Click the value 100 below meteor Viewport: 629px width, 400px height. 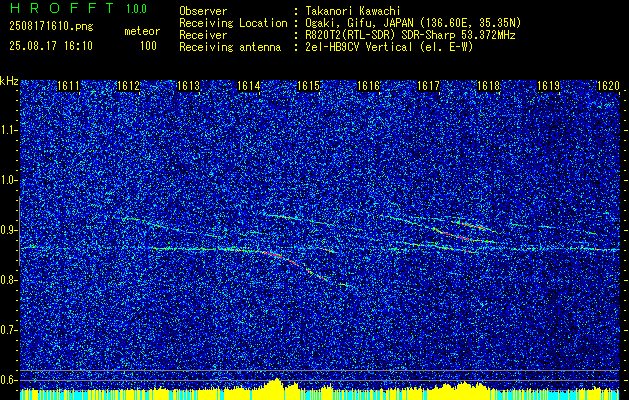(x=148, y=46)
